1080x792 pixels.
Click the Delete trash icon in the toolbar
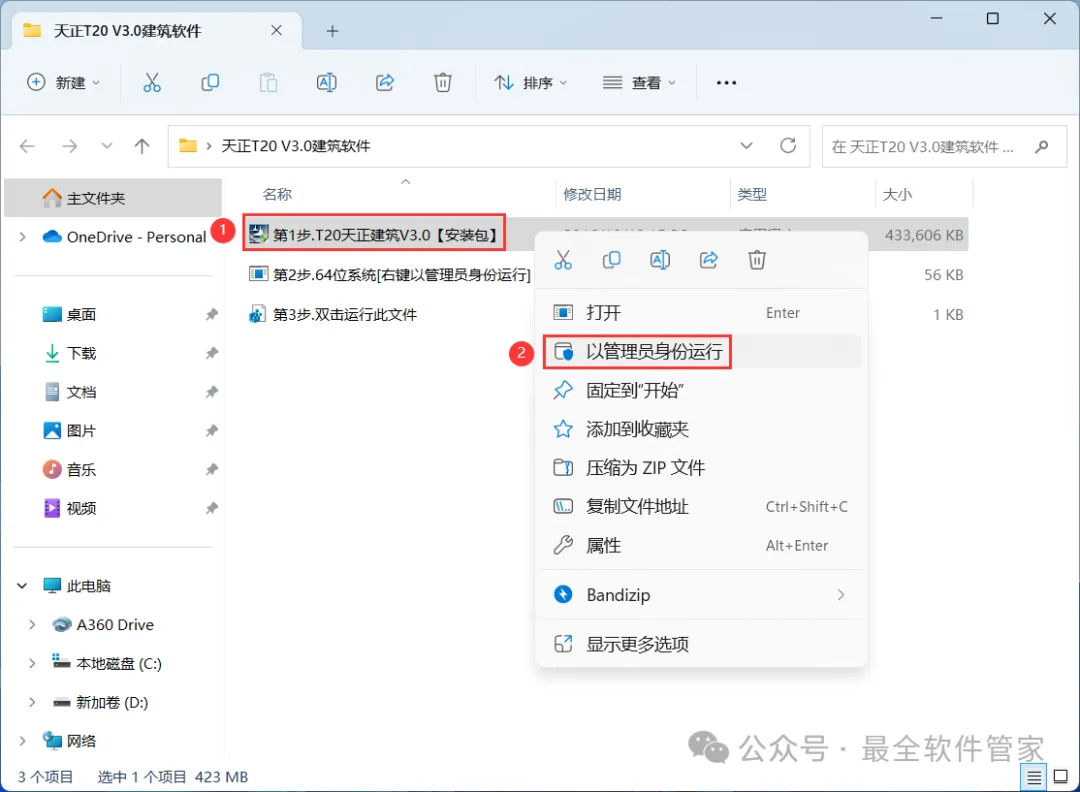[443, 83]
